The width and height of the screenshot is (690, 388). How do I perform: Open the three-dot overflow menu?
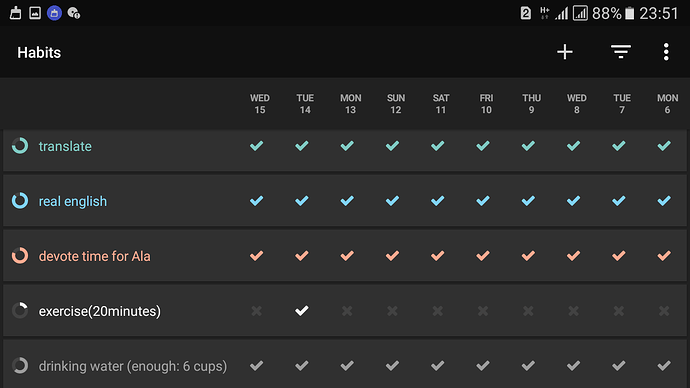[666, 52]
